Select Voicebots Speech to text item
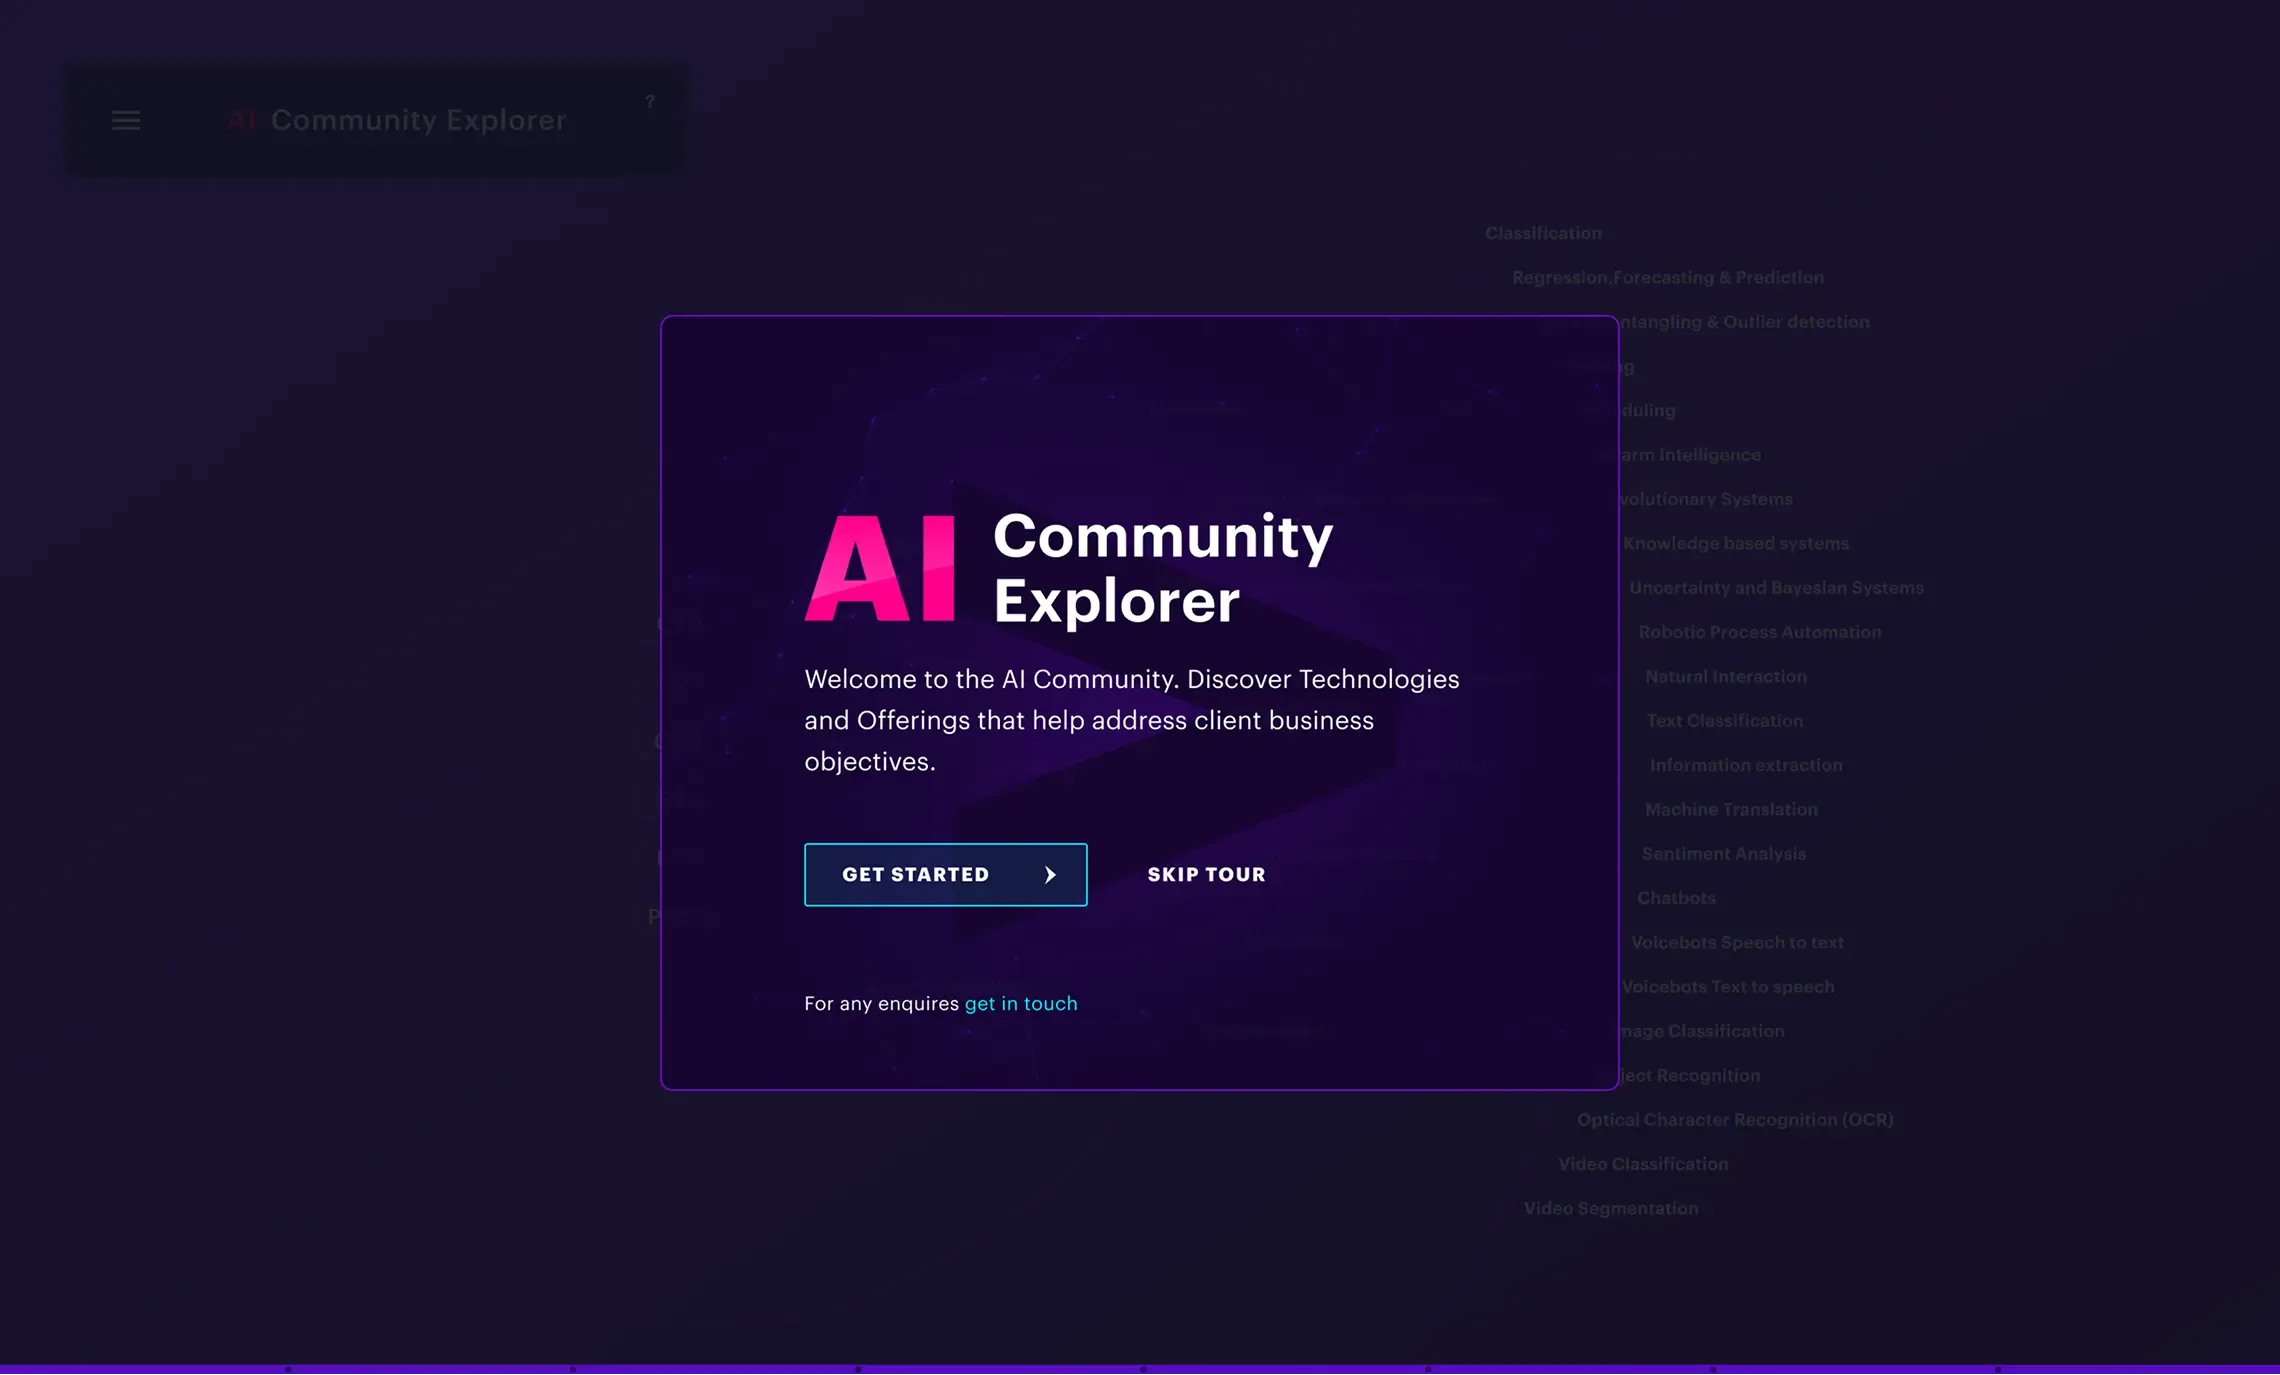Screen dimensions: 2280x1375 (1737, 943)
